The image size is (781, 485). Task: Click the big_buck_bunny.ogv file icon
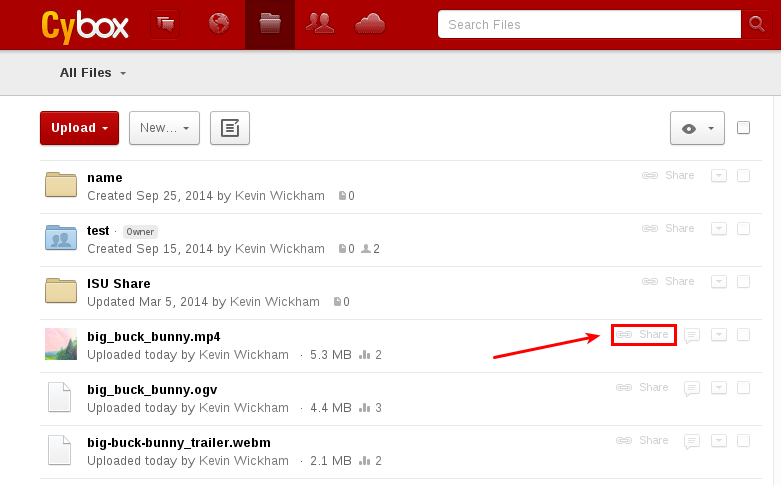[60, 397]
